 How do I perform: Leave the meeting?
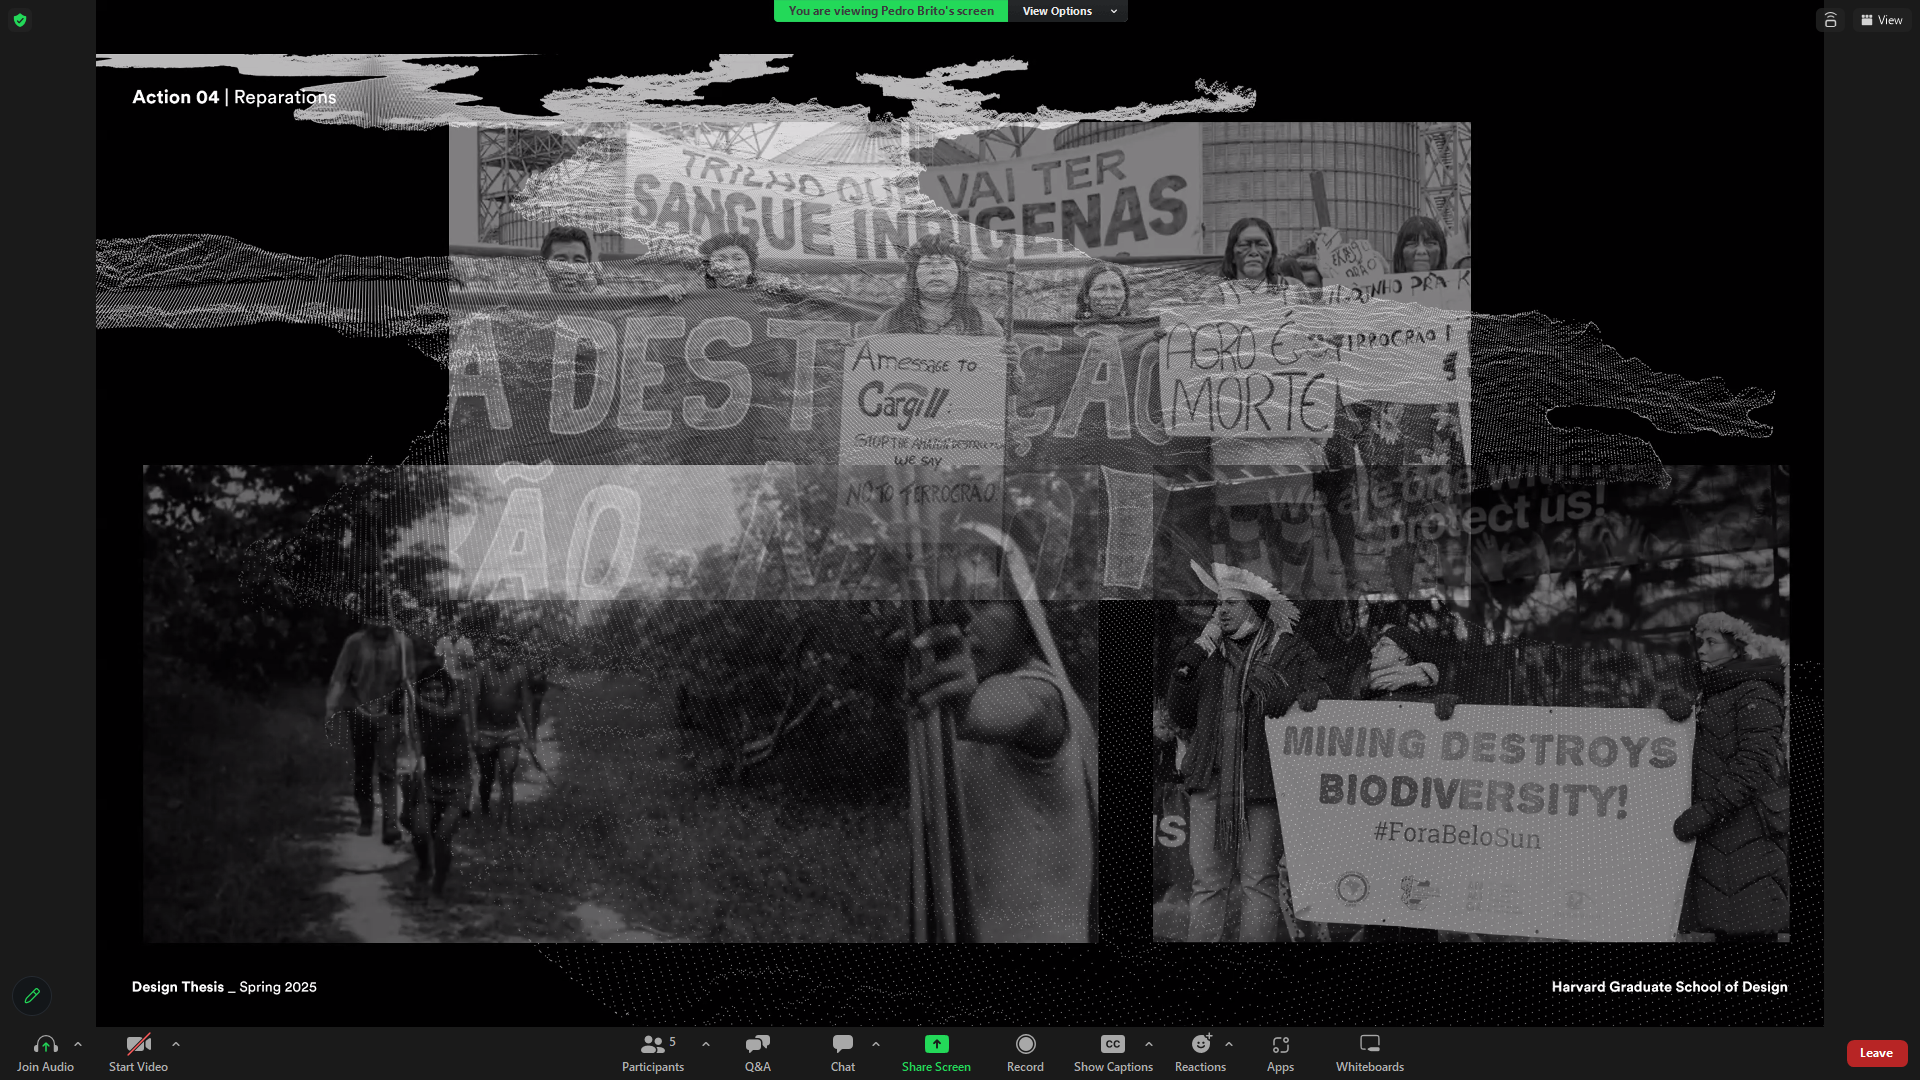[x=1876, y=1053]
